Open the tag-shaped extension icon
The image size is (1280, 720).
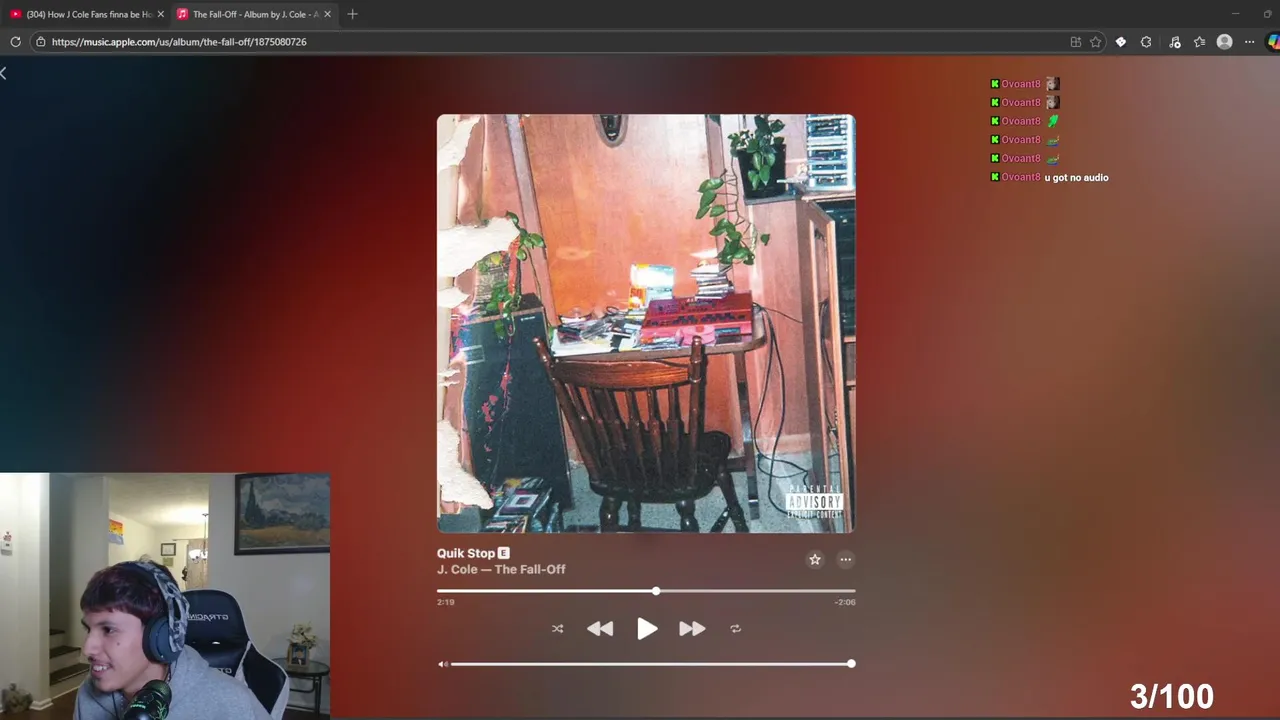(1121, 42)
